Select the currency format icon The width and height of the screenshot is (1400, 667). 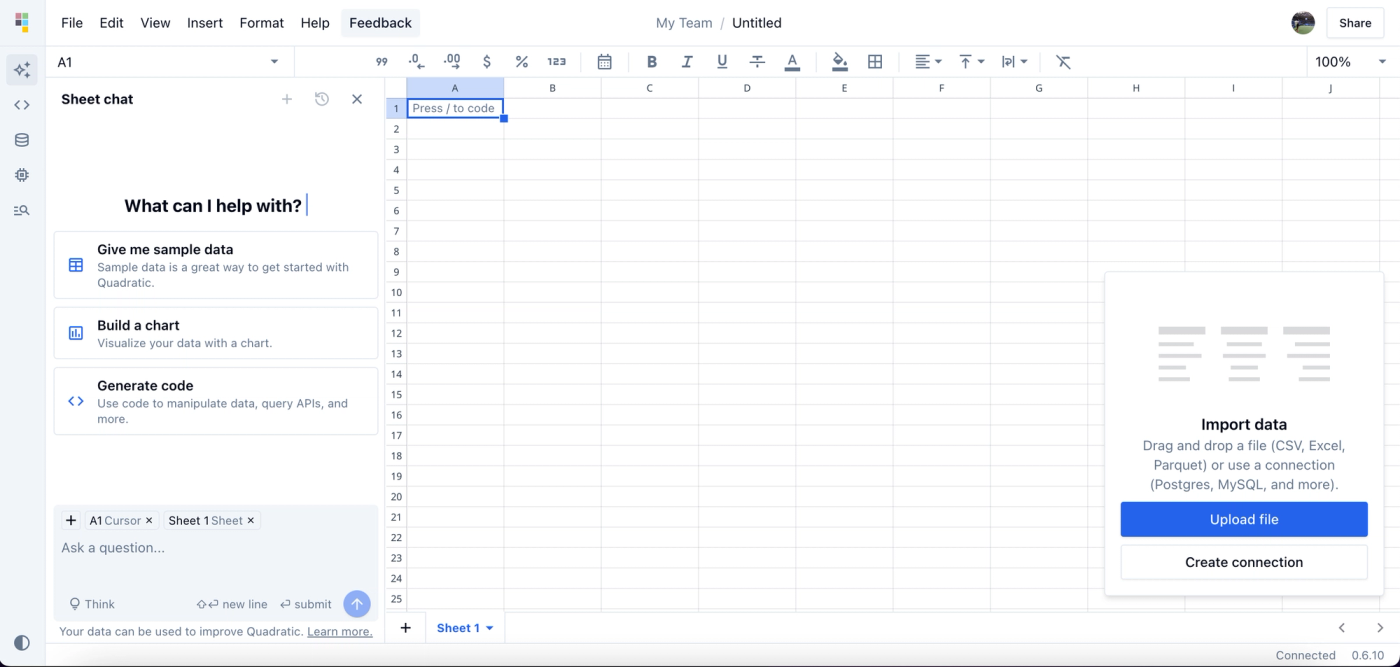[x=487, y=61]
